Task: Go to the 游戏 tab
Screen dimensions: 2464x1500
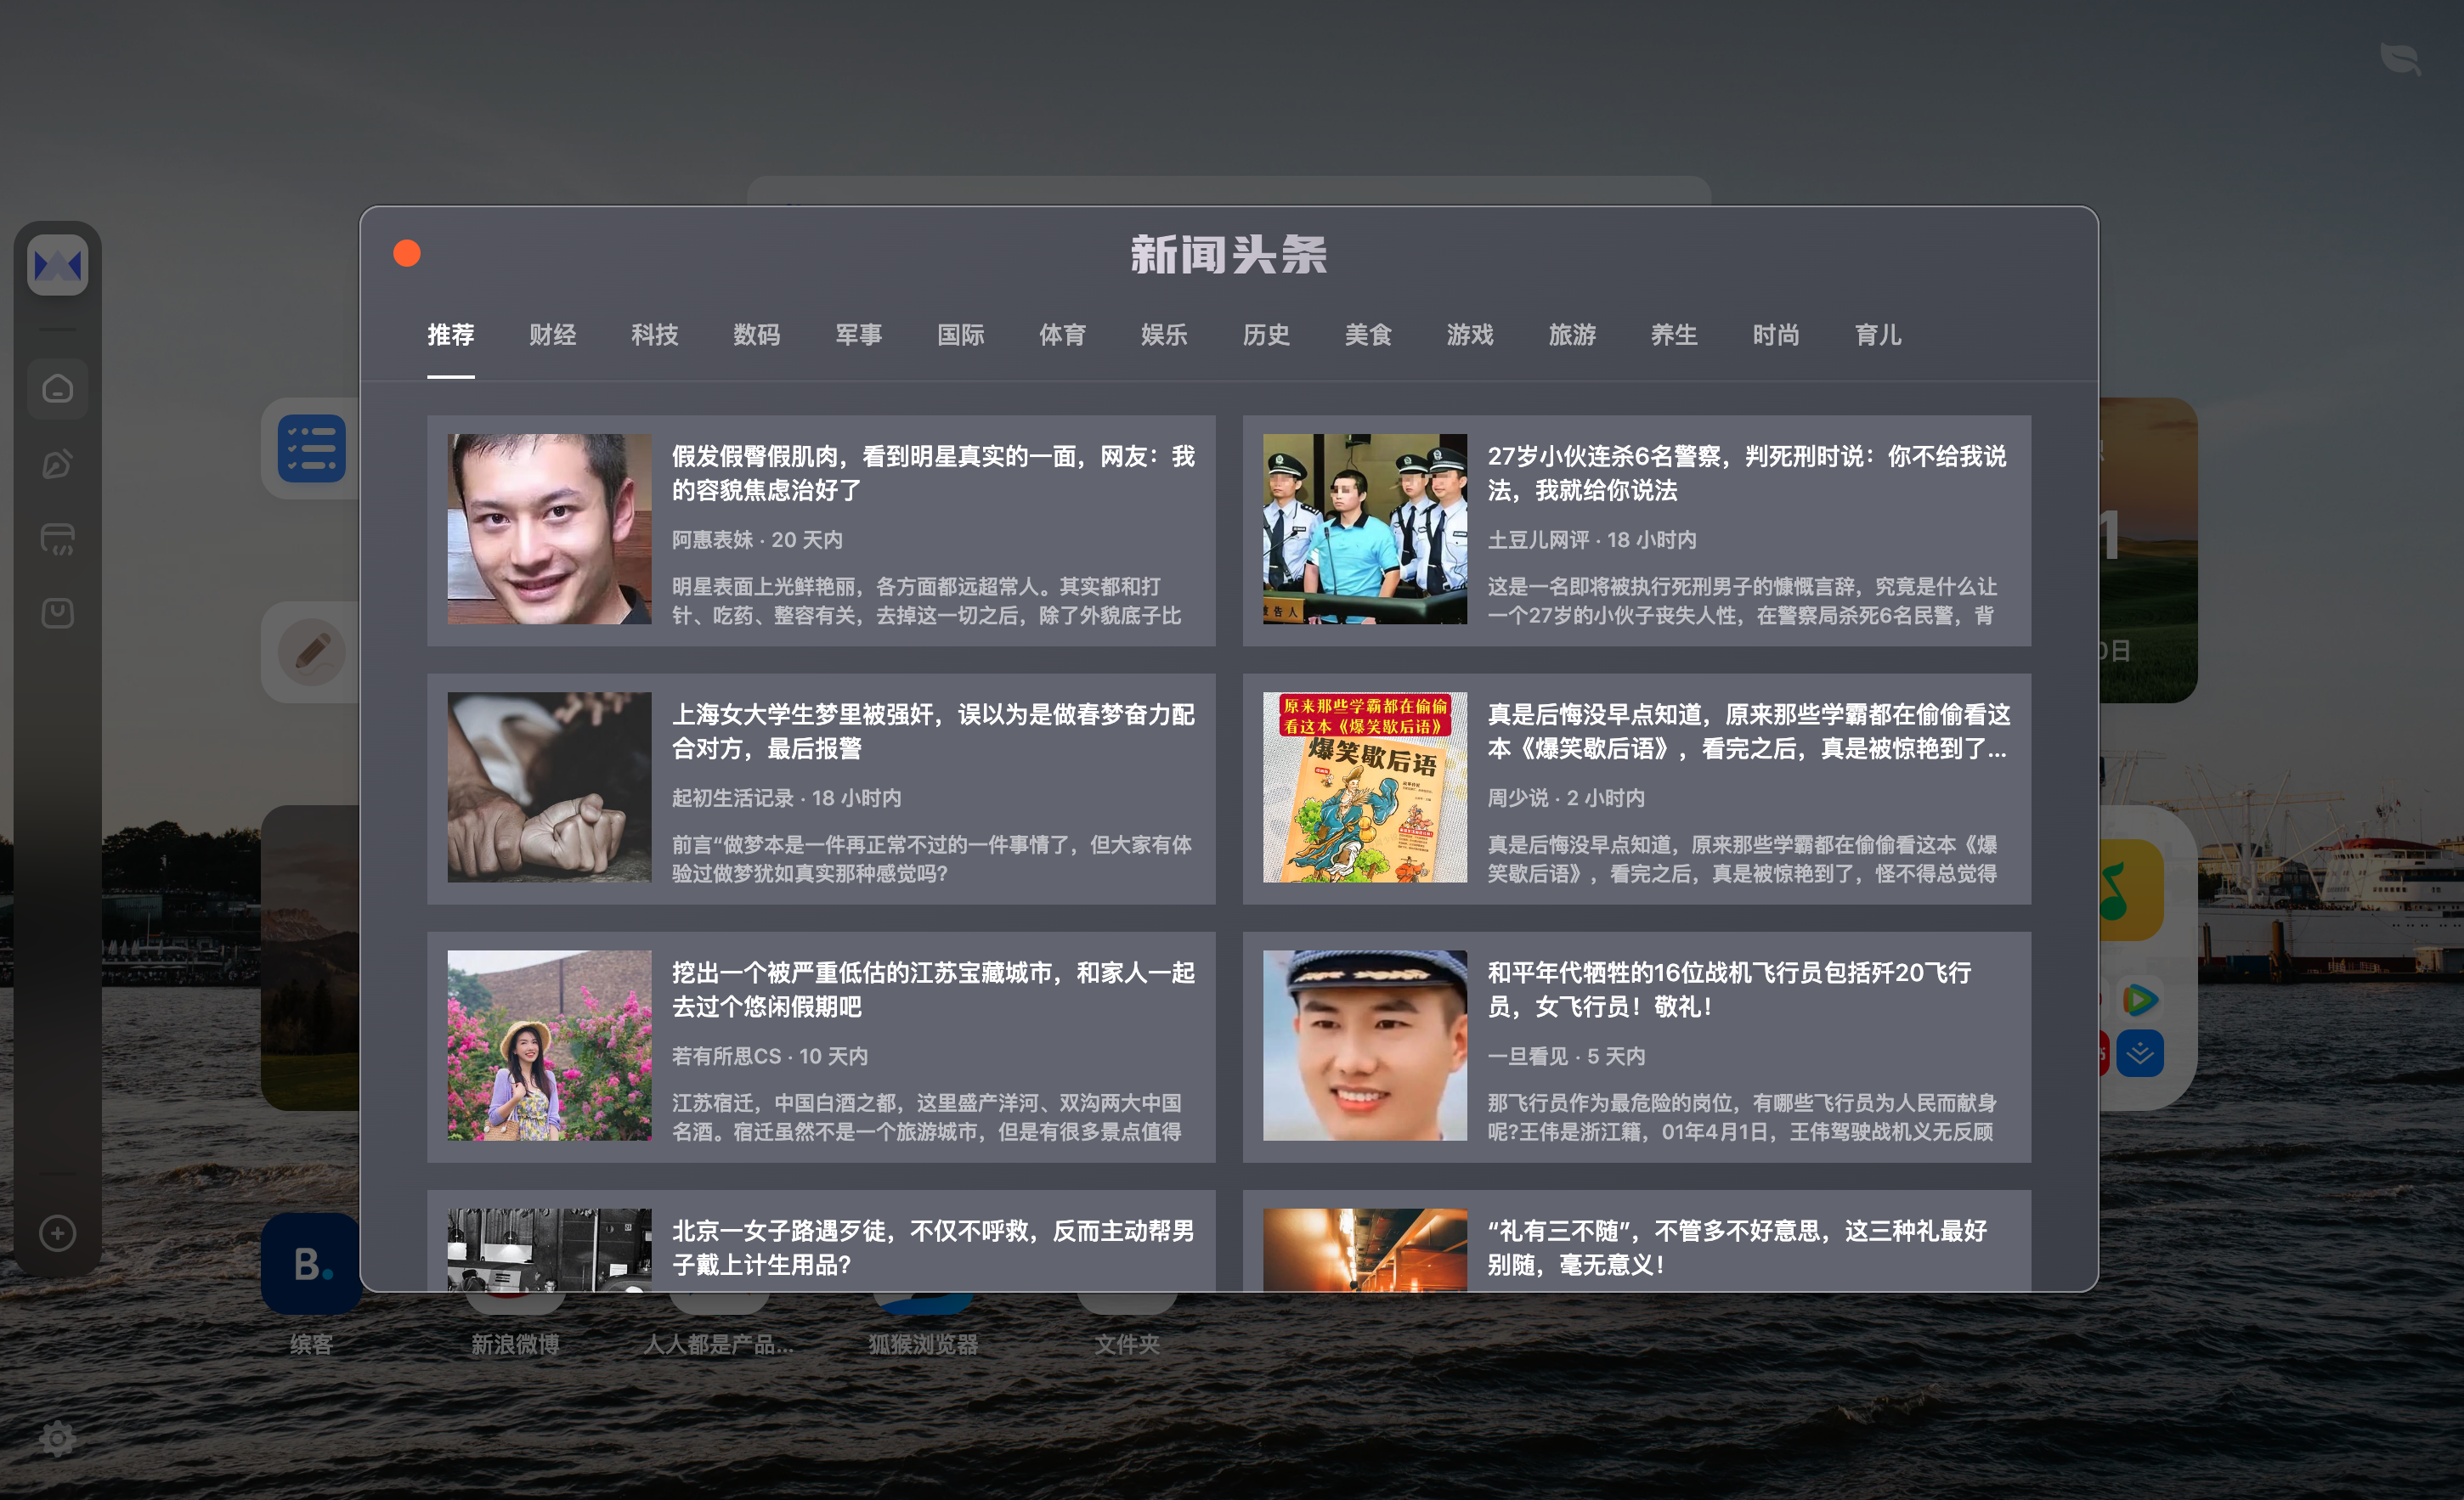Action: (1469, 335)
